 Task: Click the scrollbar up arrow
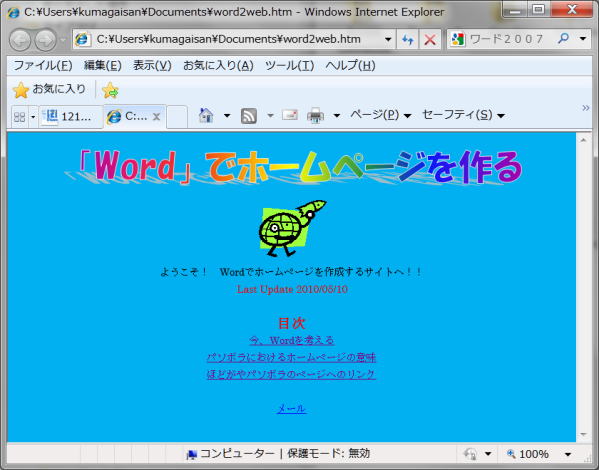click(x=583, y=140)
